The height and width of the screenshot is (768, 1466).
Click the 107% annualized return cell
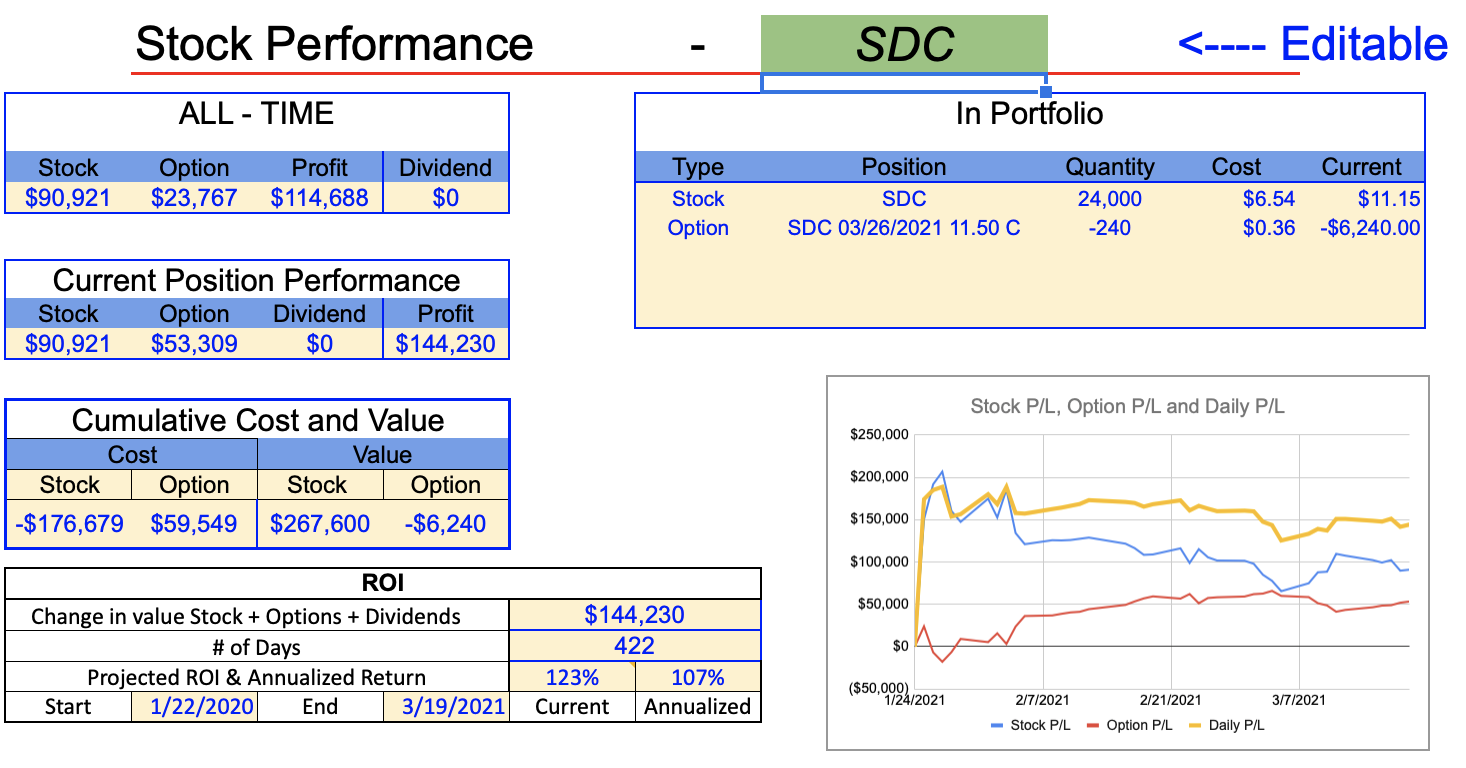[x=697, y=677]
